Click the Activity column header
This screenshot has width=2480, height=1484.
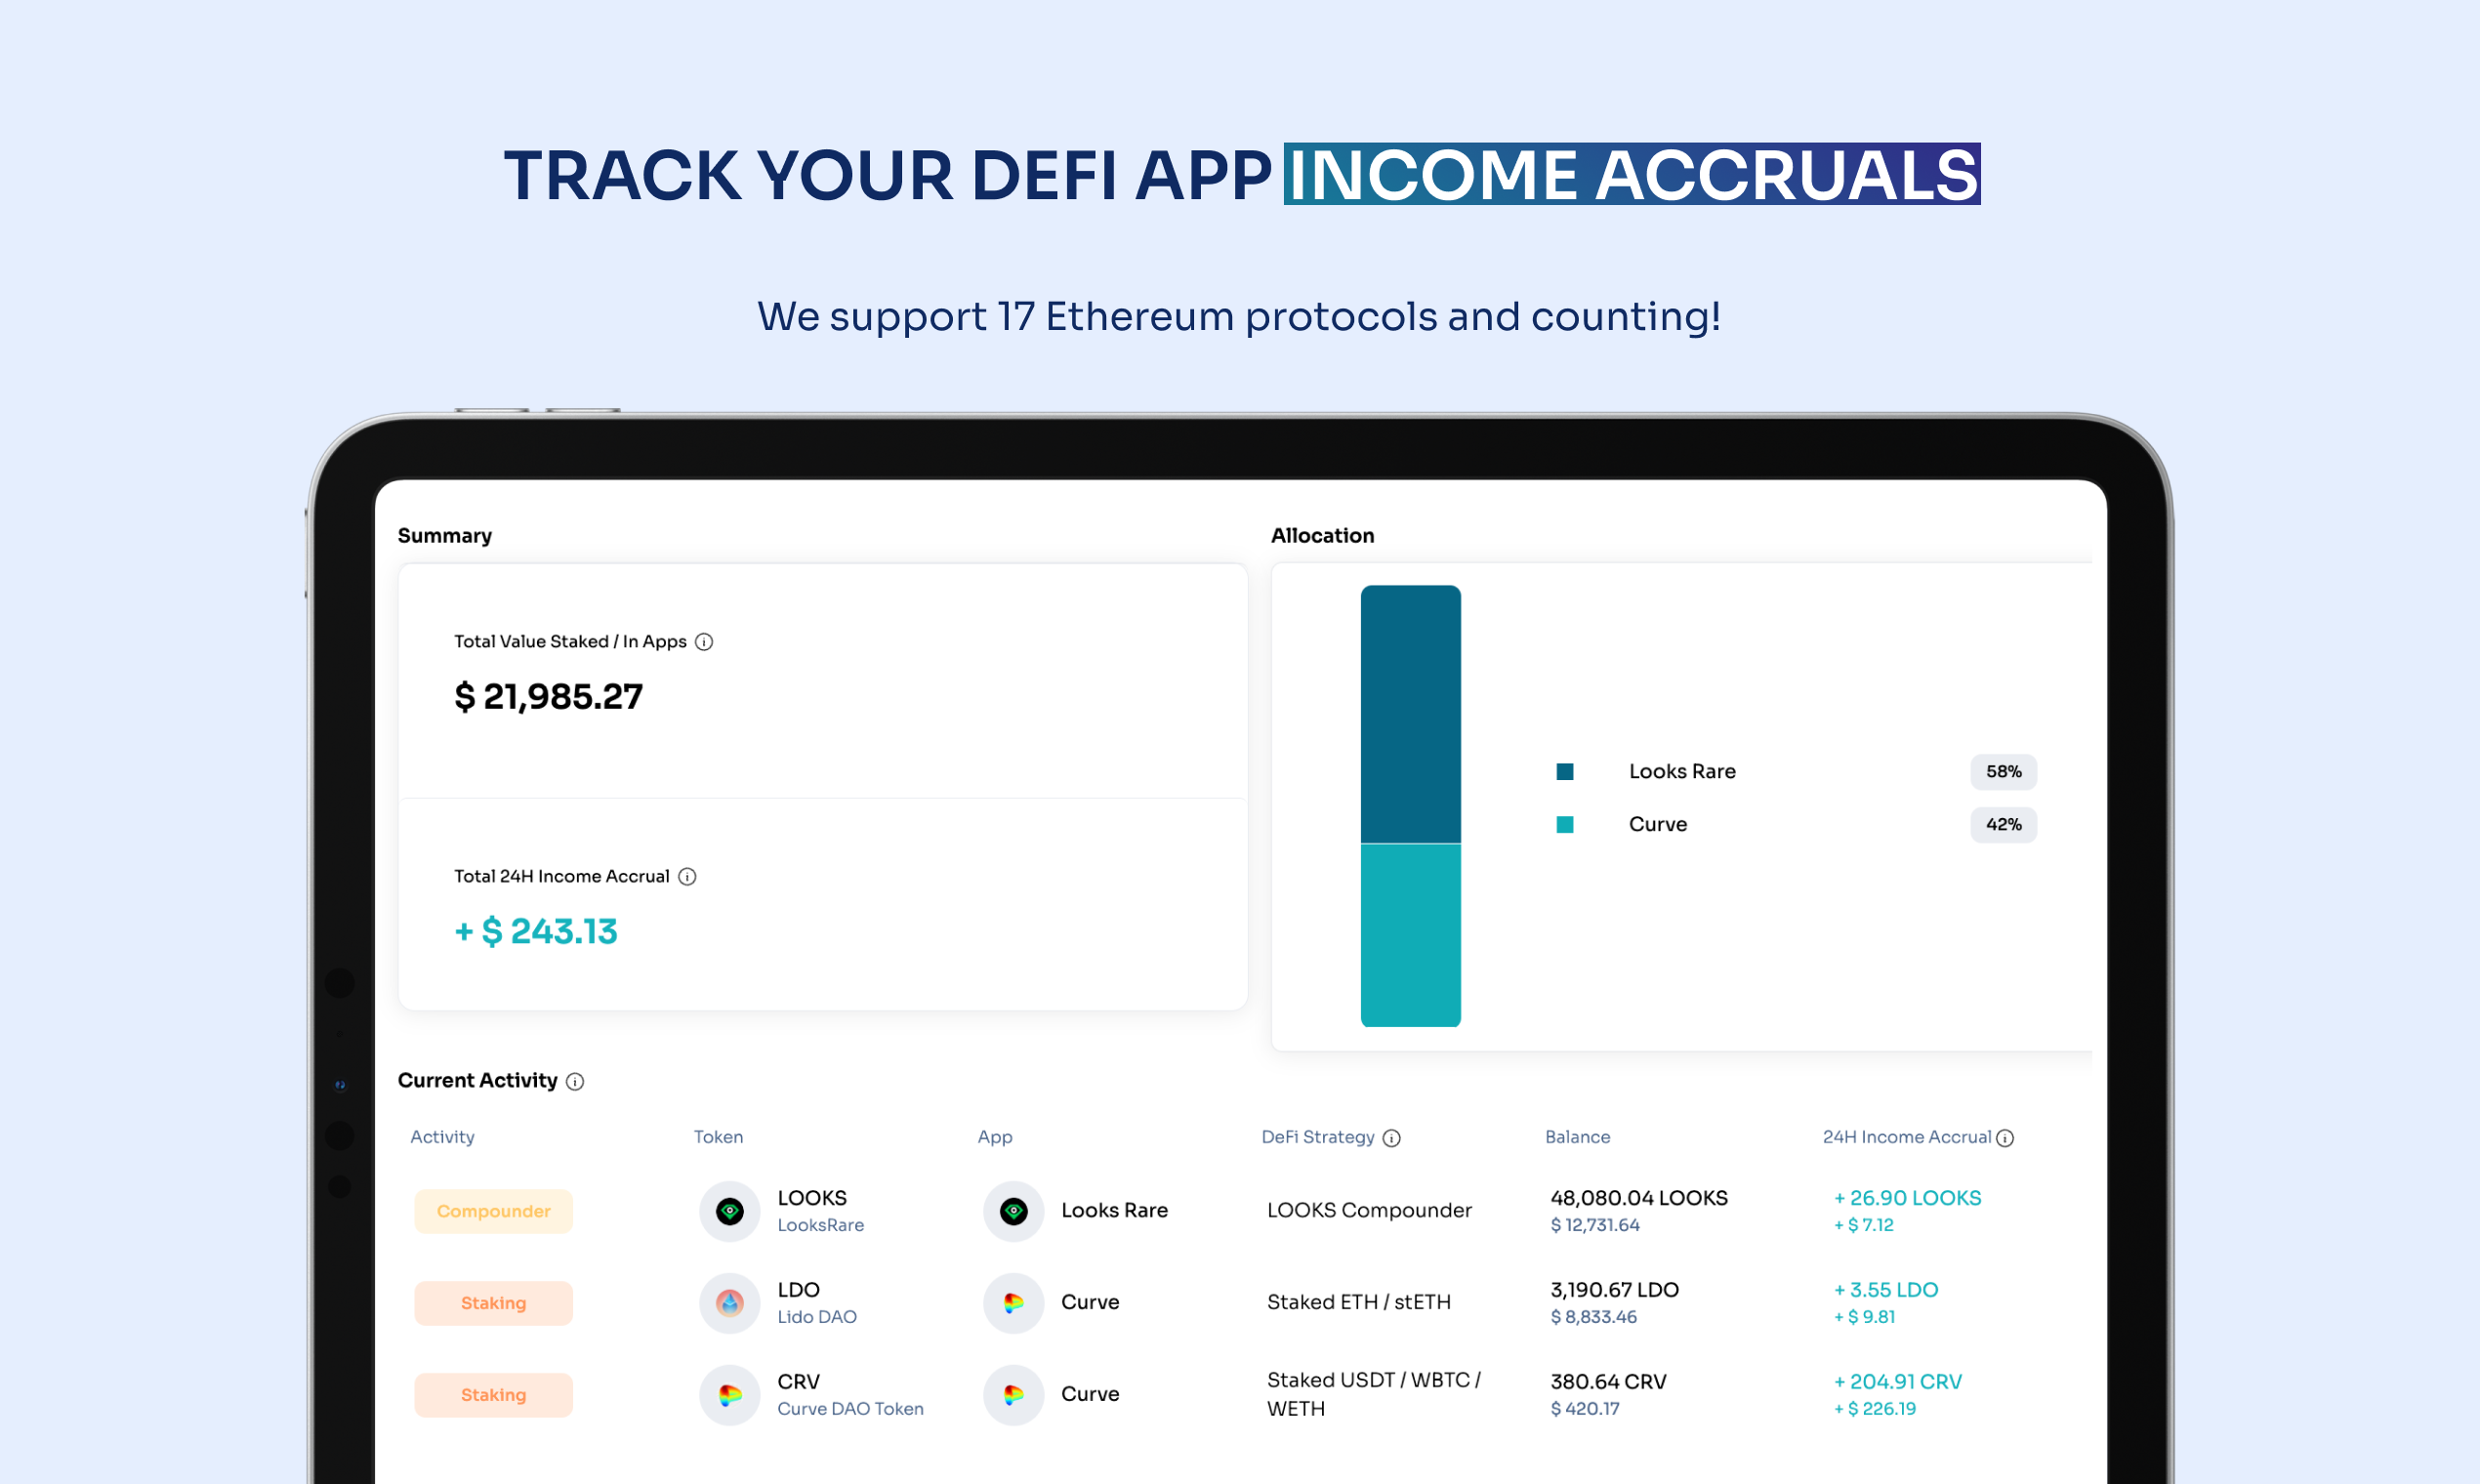(442, 1138)
